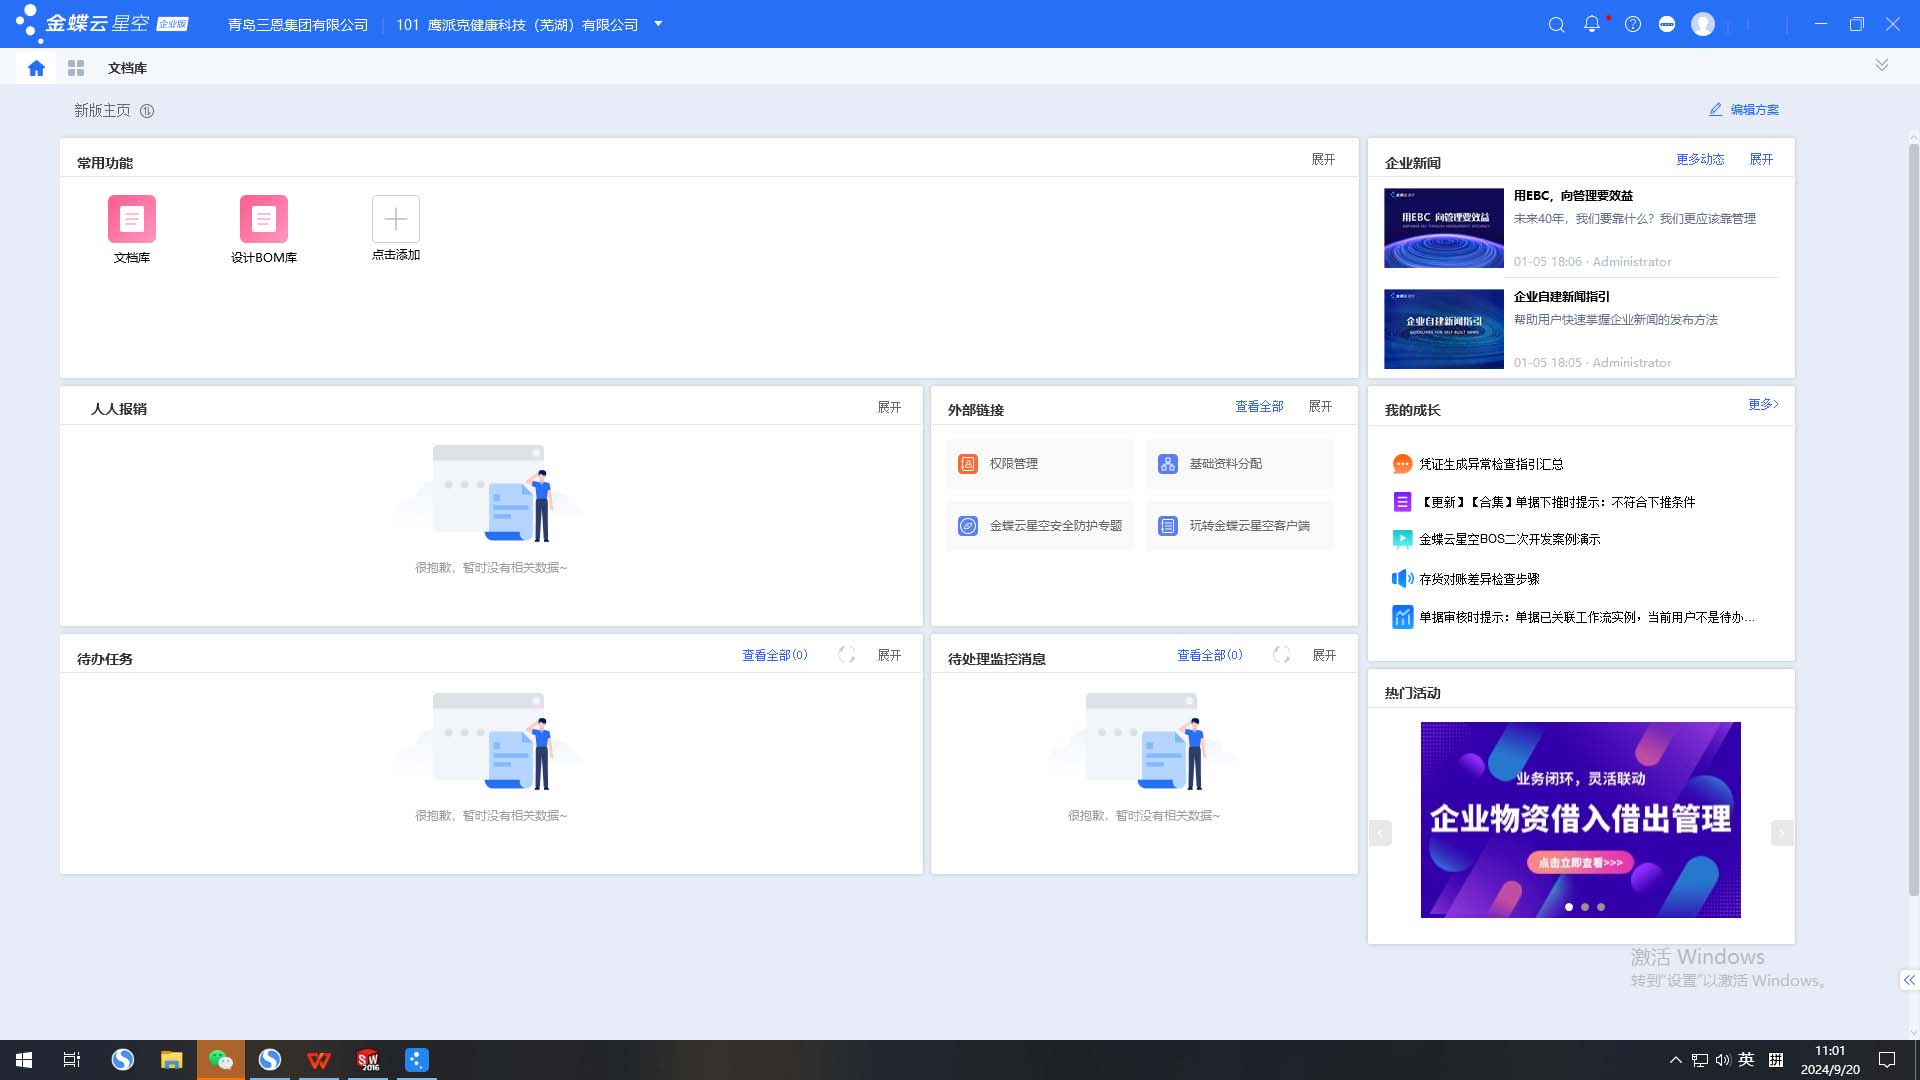
Task: Open WPS Office from the taskbar
Action: click(319, 1060)
